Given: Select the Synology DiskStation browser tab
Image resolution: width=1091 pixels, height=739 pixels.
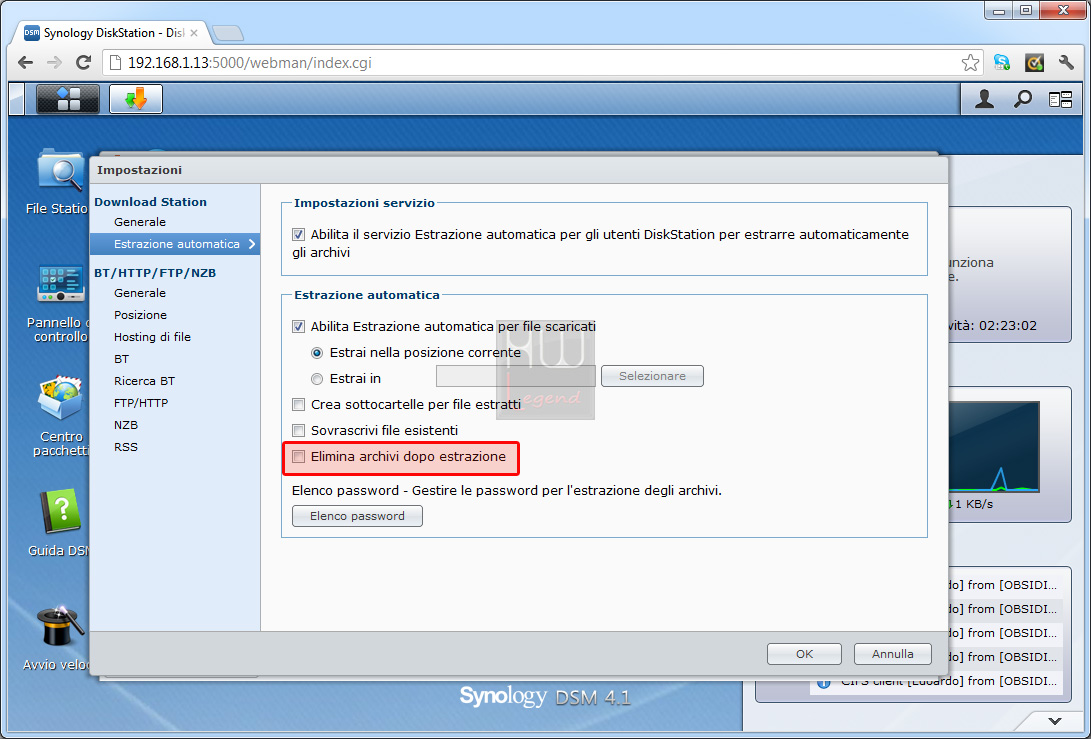Looking at the screenshot, I should (111, 33).
